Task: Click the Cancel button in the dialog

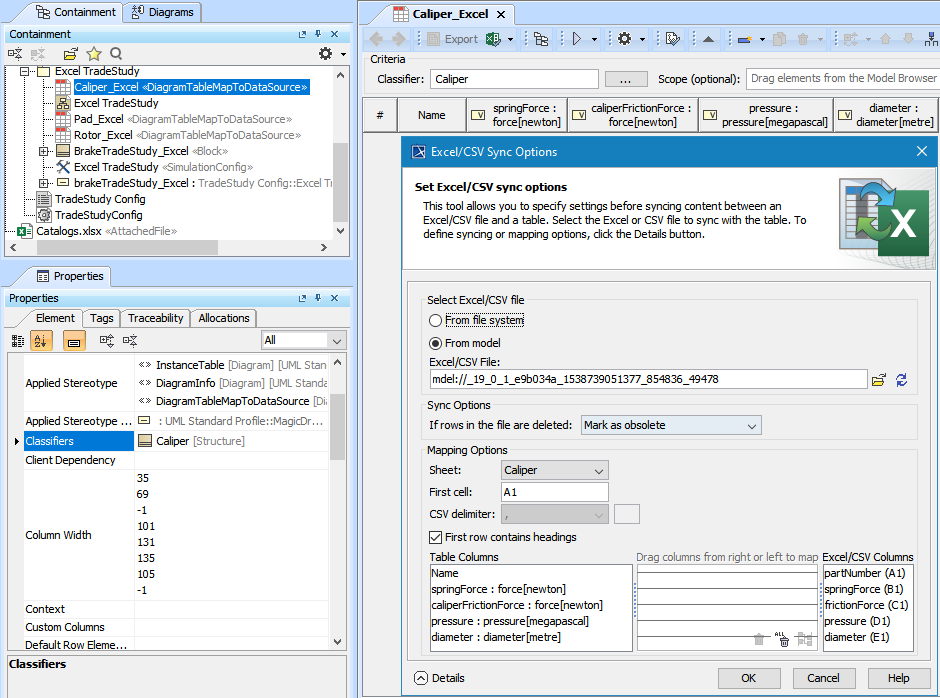Action: pos(823,678)
